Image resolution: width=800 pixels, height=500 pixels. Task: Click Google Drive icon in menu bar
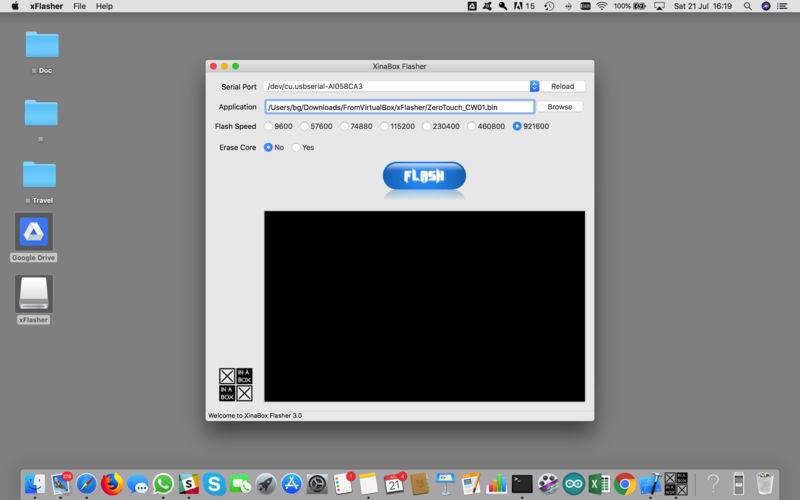tap(472, 6)
